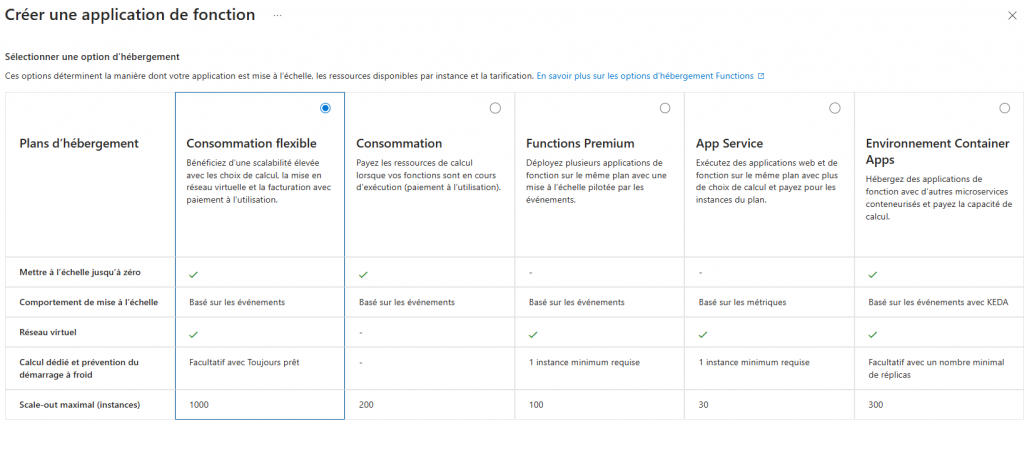This screenshot has width=1024, height=454.
Task: Click the Functions Premium heading
Action: pos(581,144)
